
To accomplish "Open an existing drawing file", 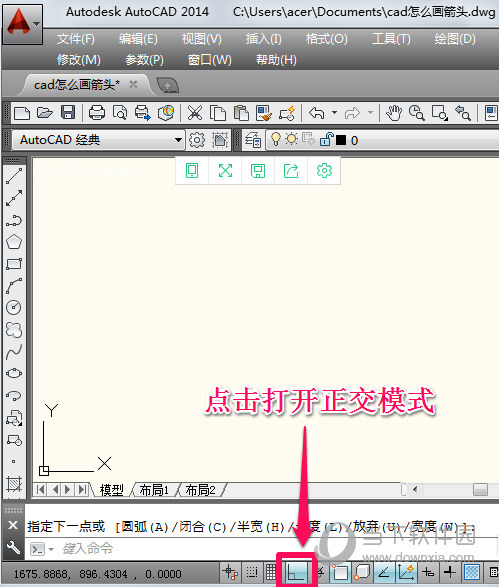I will 45,113.
